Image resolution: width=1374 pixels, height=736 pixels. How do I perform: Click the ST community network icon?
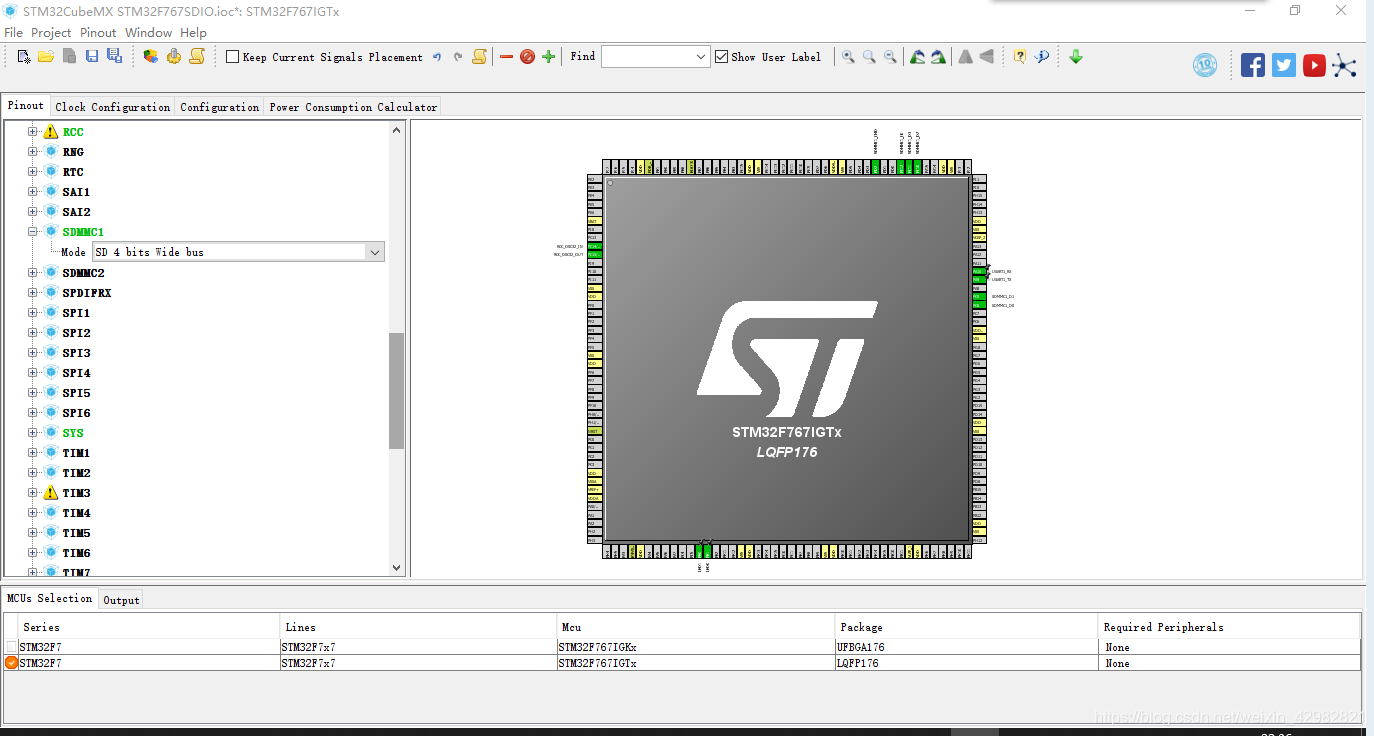tap(1345, 66)
